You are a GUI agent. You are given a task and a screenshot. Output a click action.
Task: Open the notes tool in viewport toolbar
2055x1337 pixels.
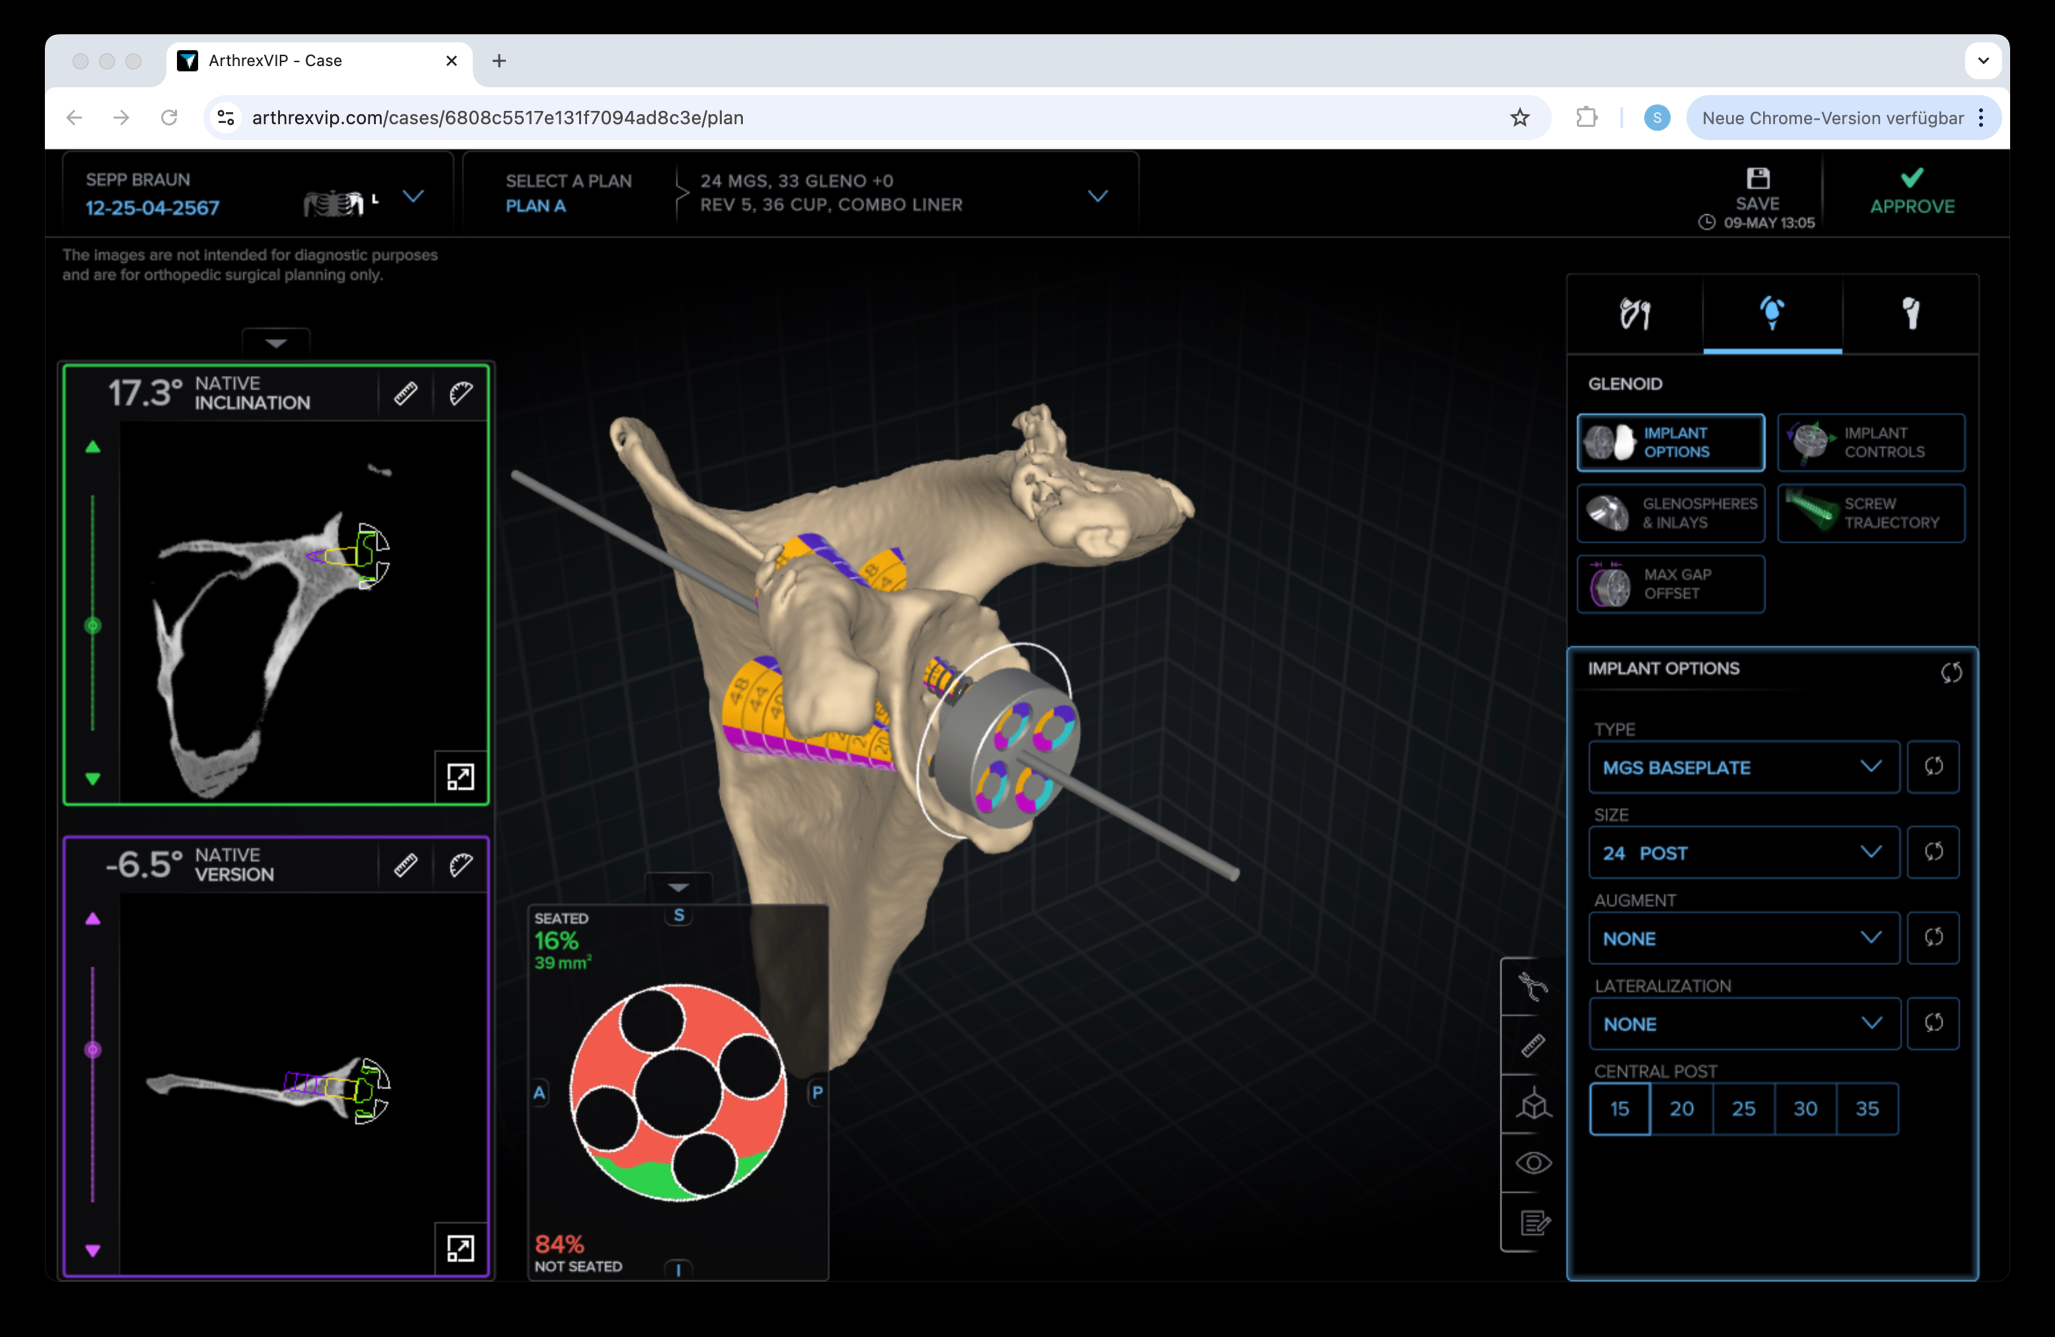pos(1533,1222)
